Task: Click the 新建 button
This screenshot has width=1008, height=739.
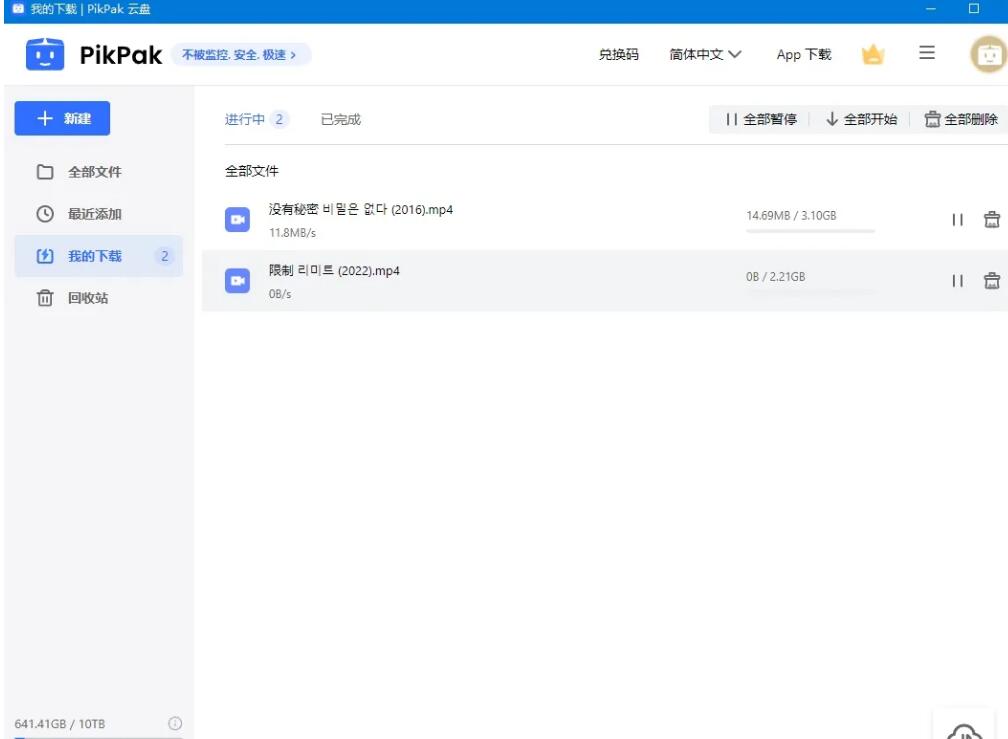Action: pos(62,118)
